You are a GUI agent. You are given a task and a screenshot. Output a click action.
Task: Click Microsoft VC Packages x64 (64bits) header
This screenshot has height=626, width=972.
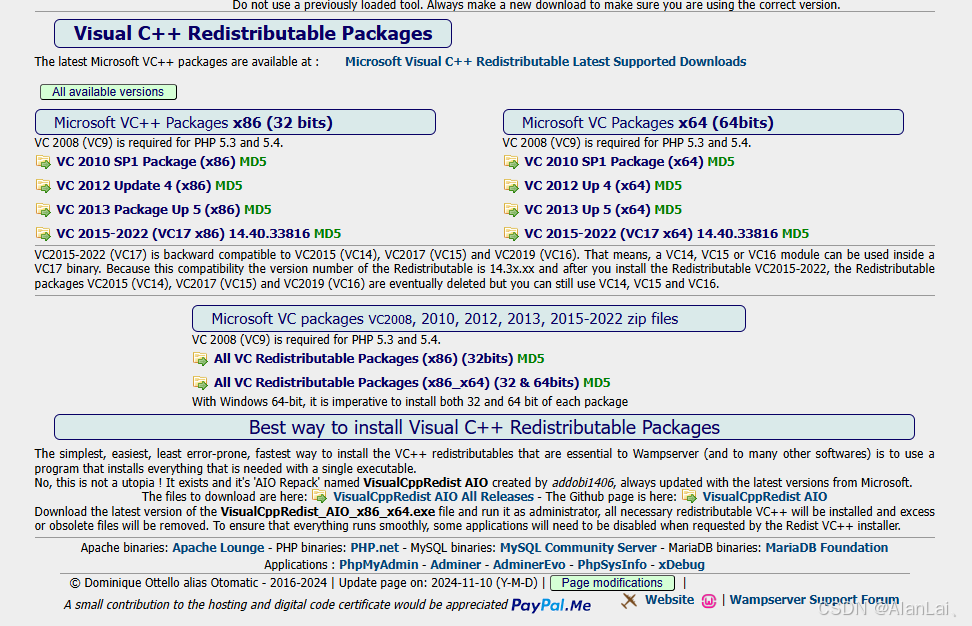point(703,122)
